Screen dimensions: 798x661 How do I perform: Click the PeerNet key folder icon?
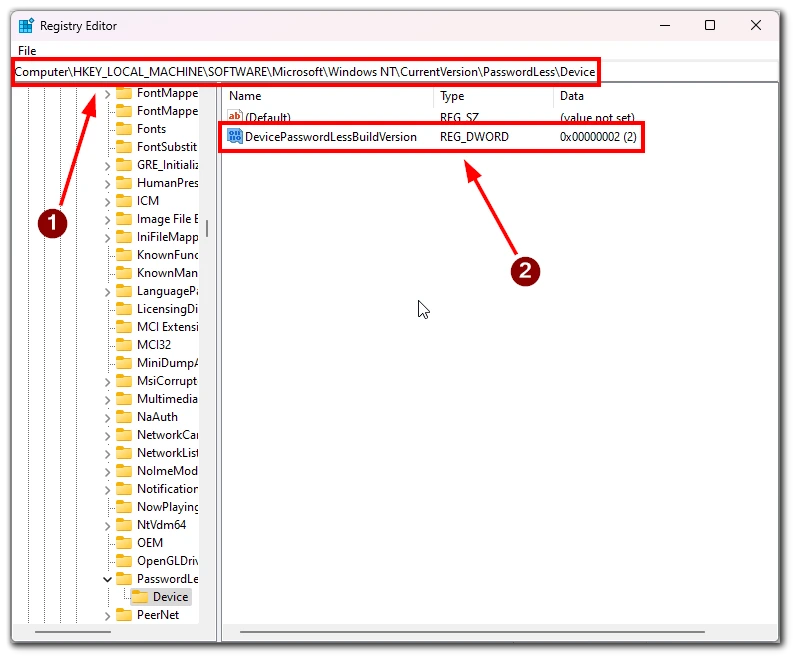(124, 615)
